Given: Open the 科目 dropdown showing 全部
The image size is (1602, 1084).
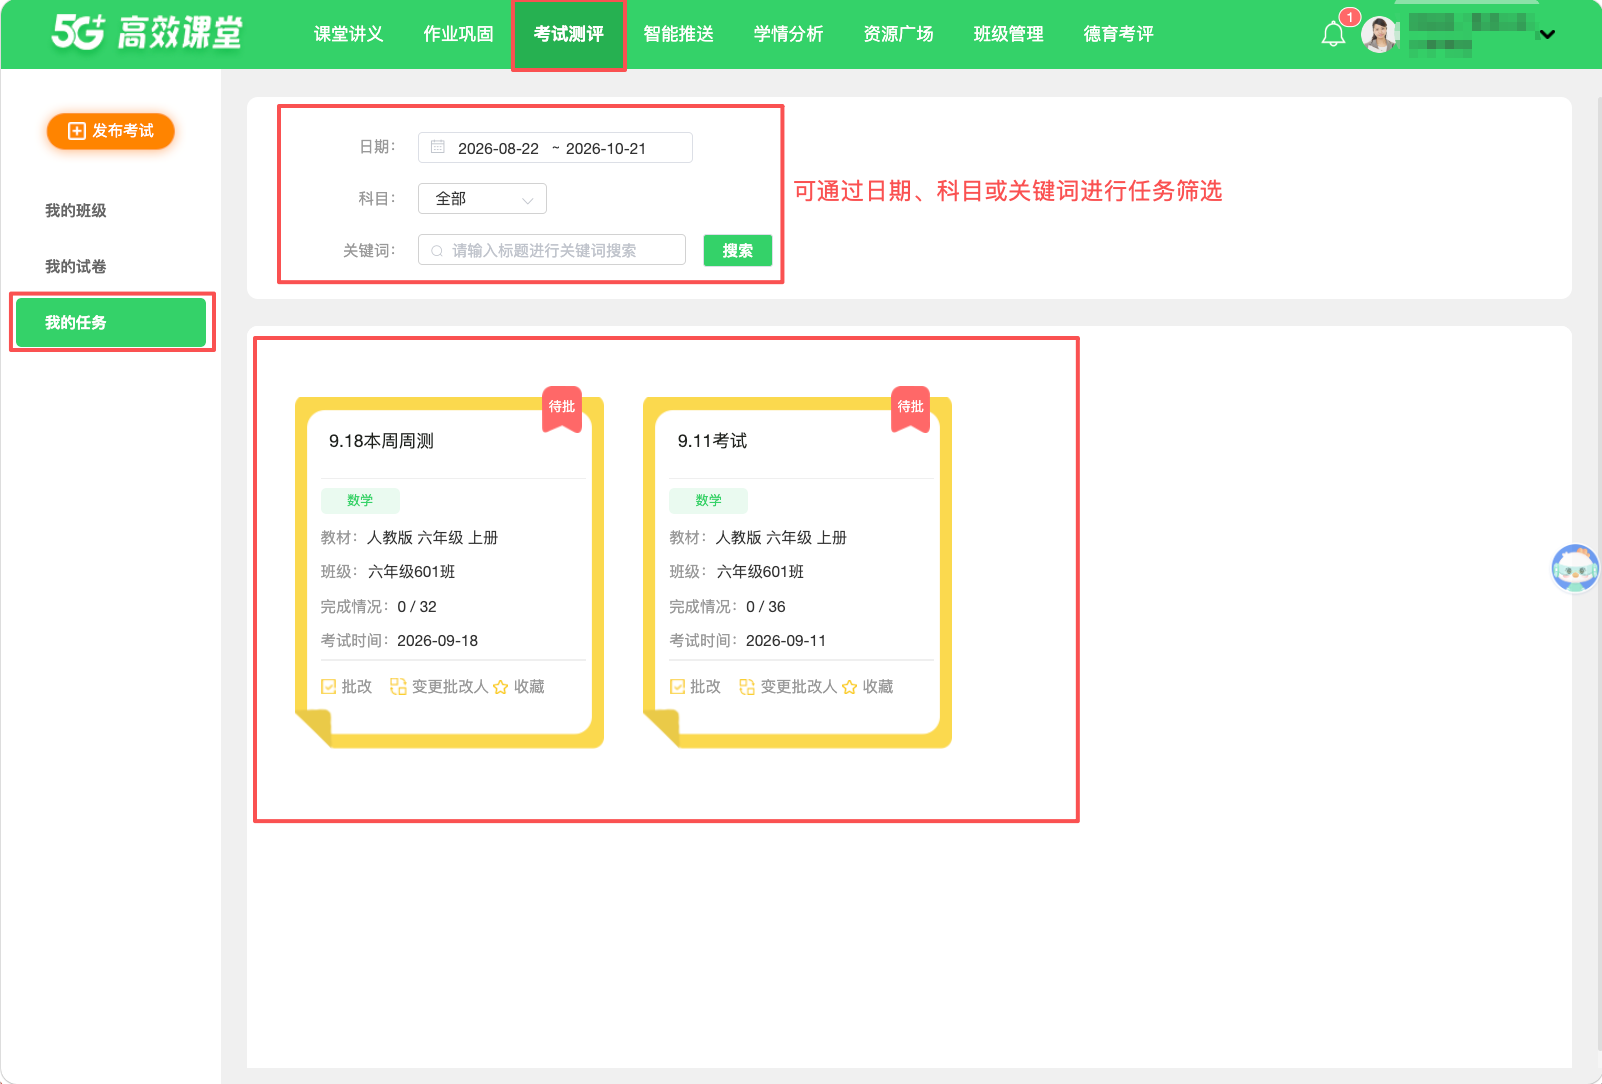Looking at the screenshot, I should pos(482,199).
